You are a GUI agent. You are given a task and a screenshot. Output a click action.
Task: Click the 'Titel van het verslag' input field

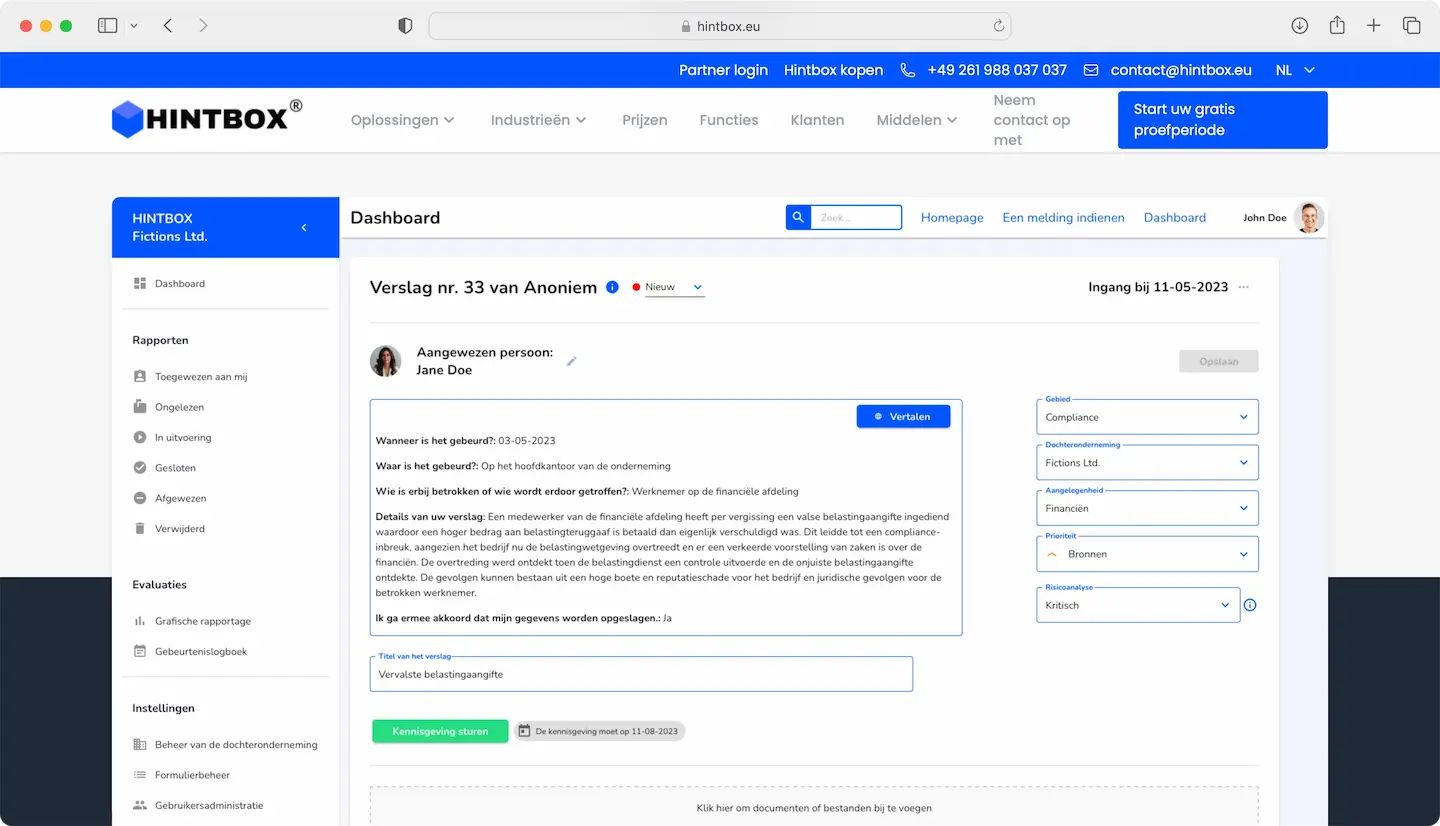tap(641, 674)
